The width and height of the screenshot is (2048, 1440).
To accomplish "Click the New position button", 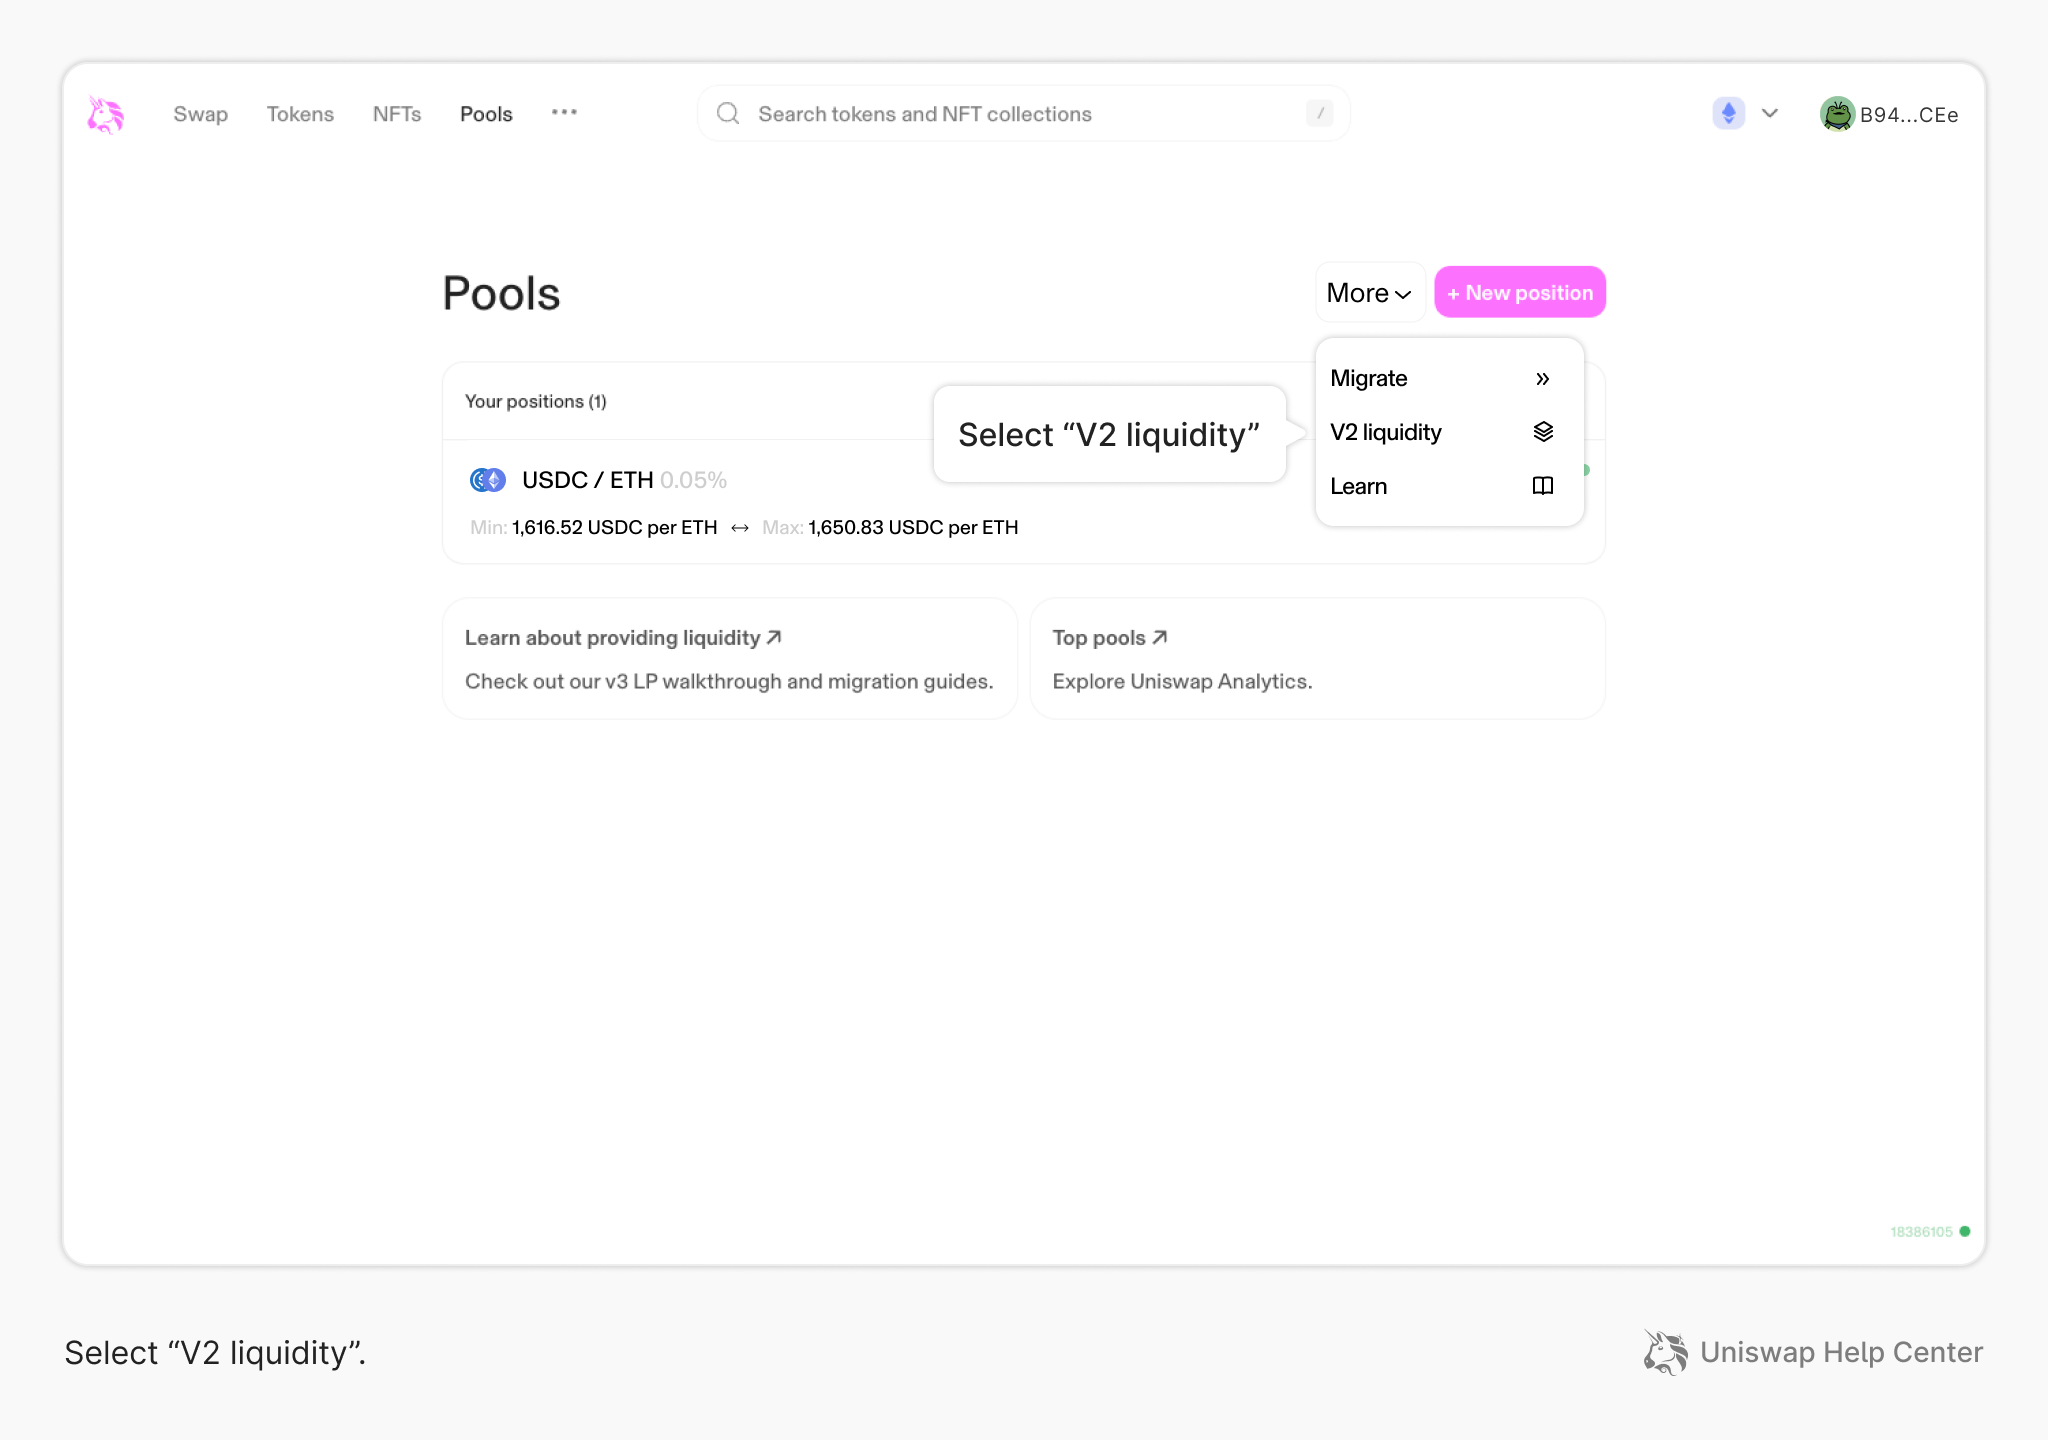I will (1519, 292).
